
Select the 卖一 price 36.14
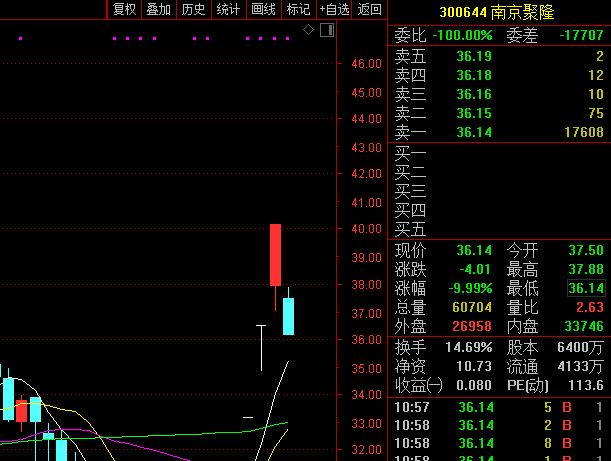[x=474, y=132]
